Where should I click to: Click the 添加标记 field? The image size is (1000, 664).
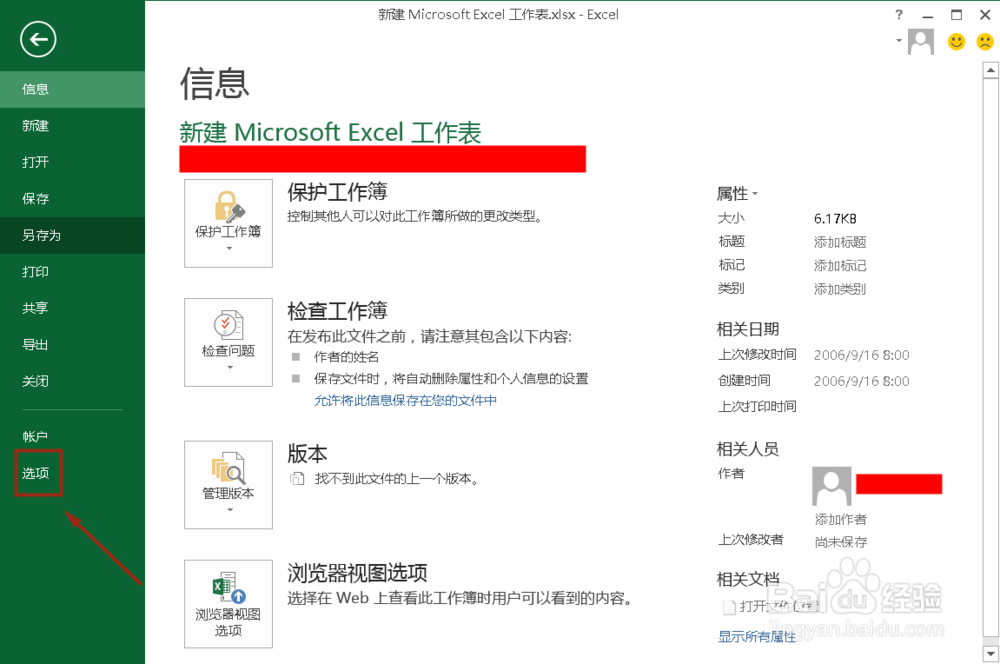tap(840, 265)
